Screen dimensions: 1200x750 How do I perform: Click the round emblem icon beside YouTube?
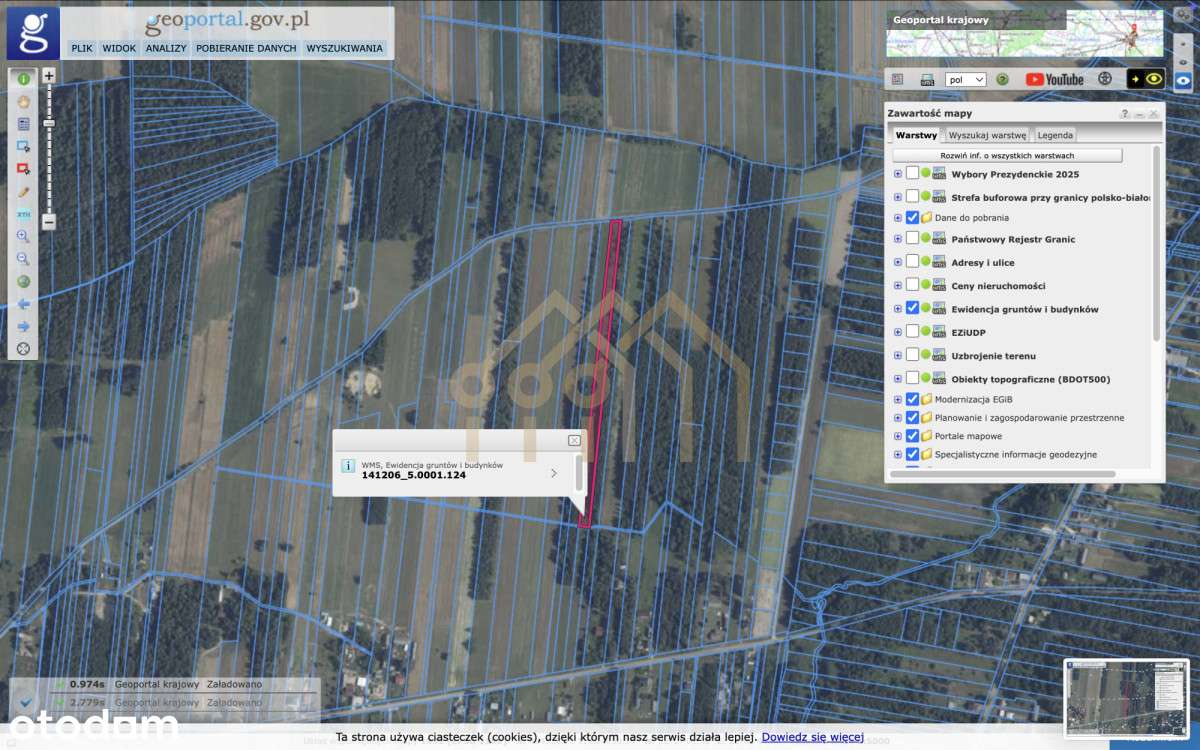(1105, 79)
